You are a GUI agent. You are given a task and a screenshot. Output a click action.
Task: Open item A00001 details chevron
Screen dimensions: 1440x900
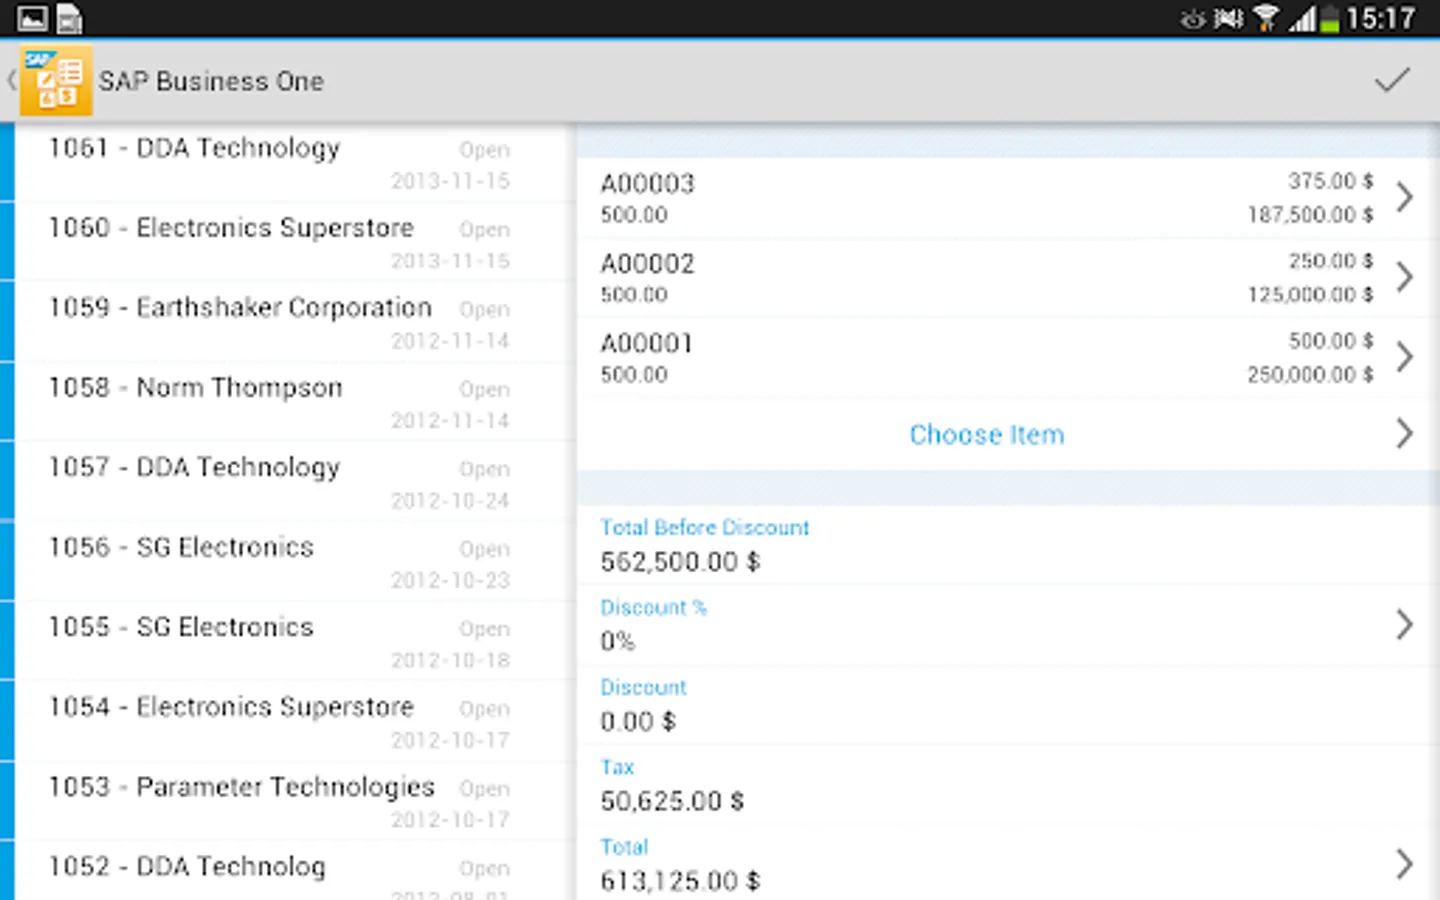click(x=1404, y=357)
